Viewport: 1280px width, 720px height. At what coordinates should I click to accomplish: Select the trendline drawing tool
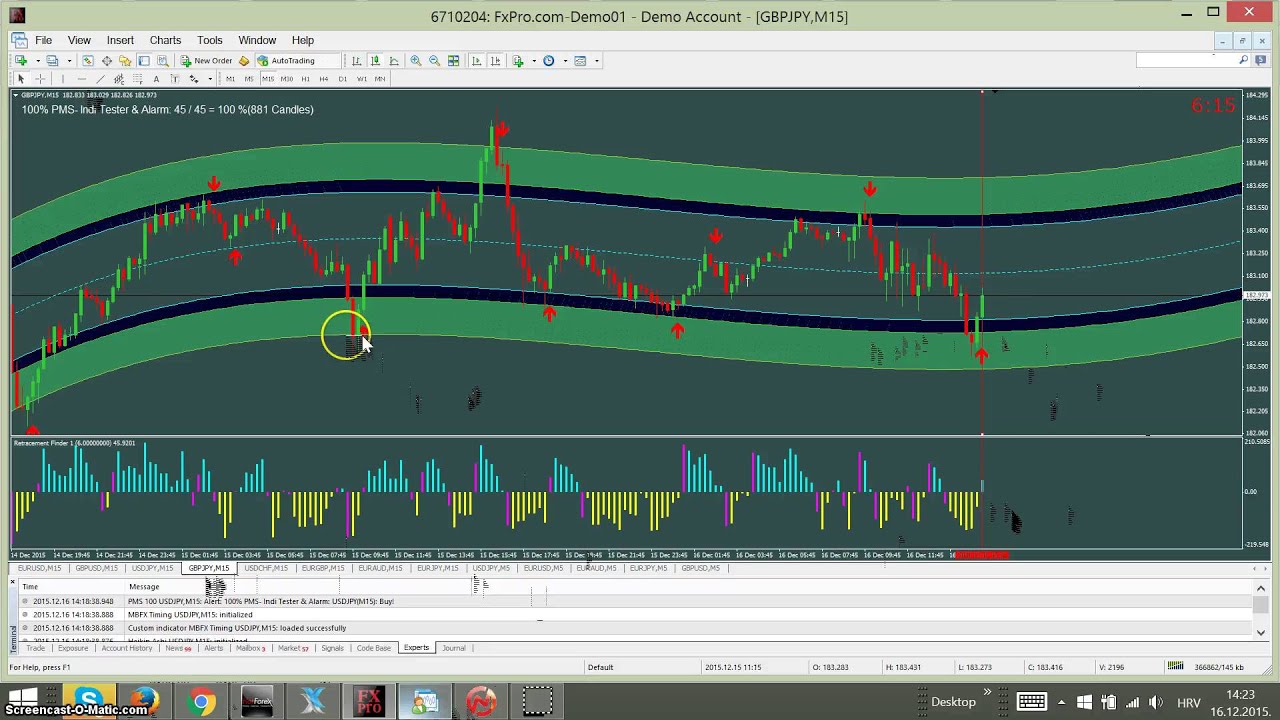pos(100,79)
